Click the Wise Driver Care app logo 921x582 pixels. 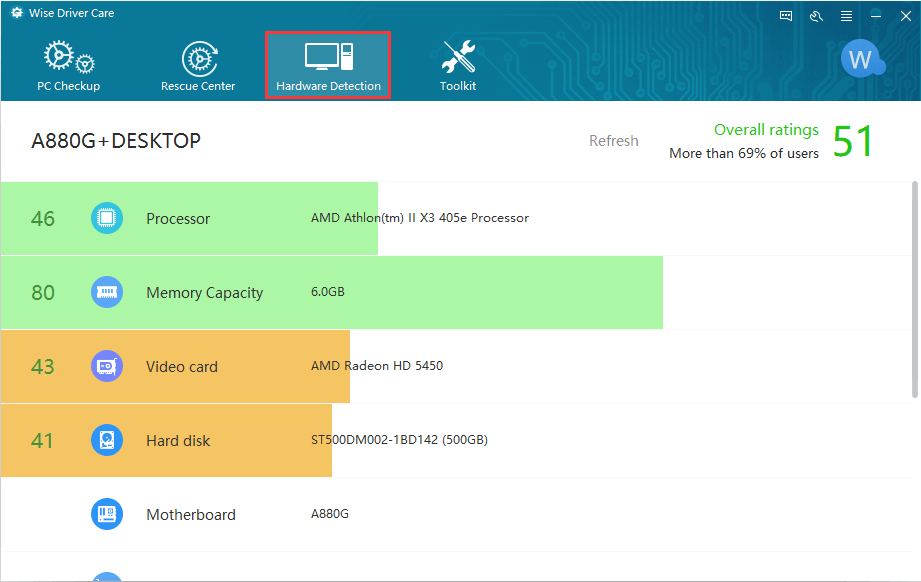(16, 13)
